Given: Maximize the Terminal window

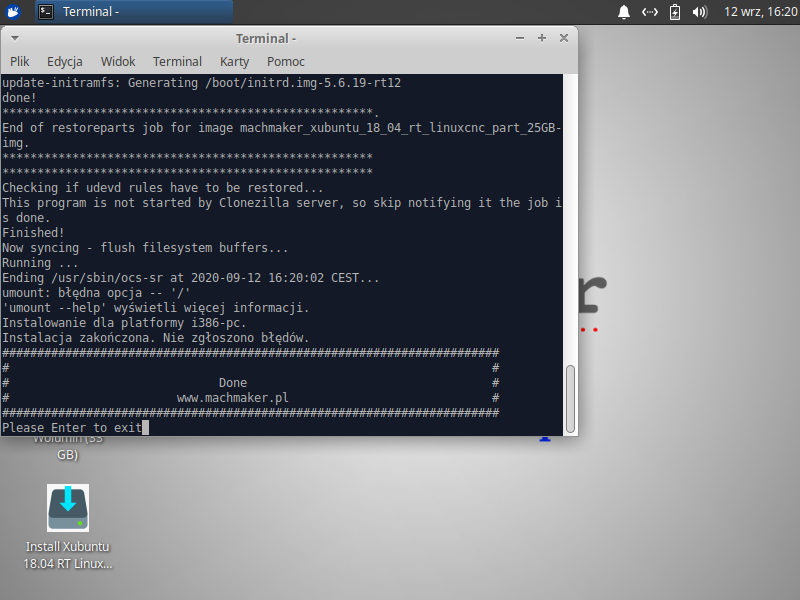Looking at the screenshot, I should (x=542, y=38).
